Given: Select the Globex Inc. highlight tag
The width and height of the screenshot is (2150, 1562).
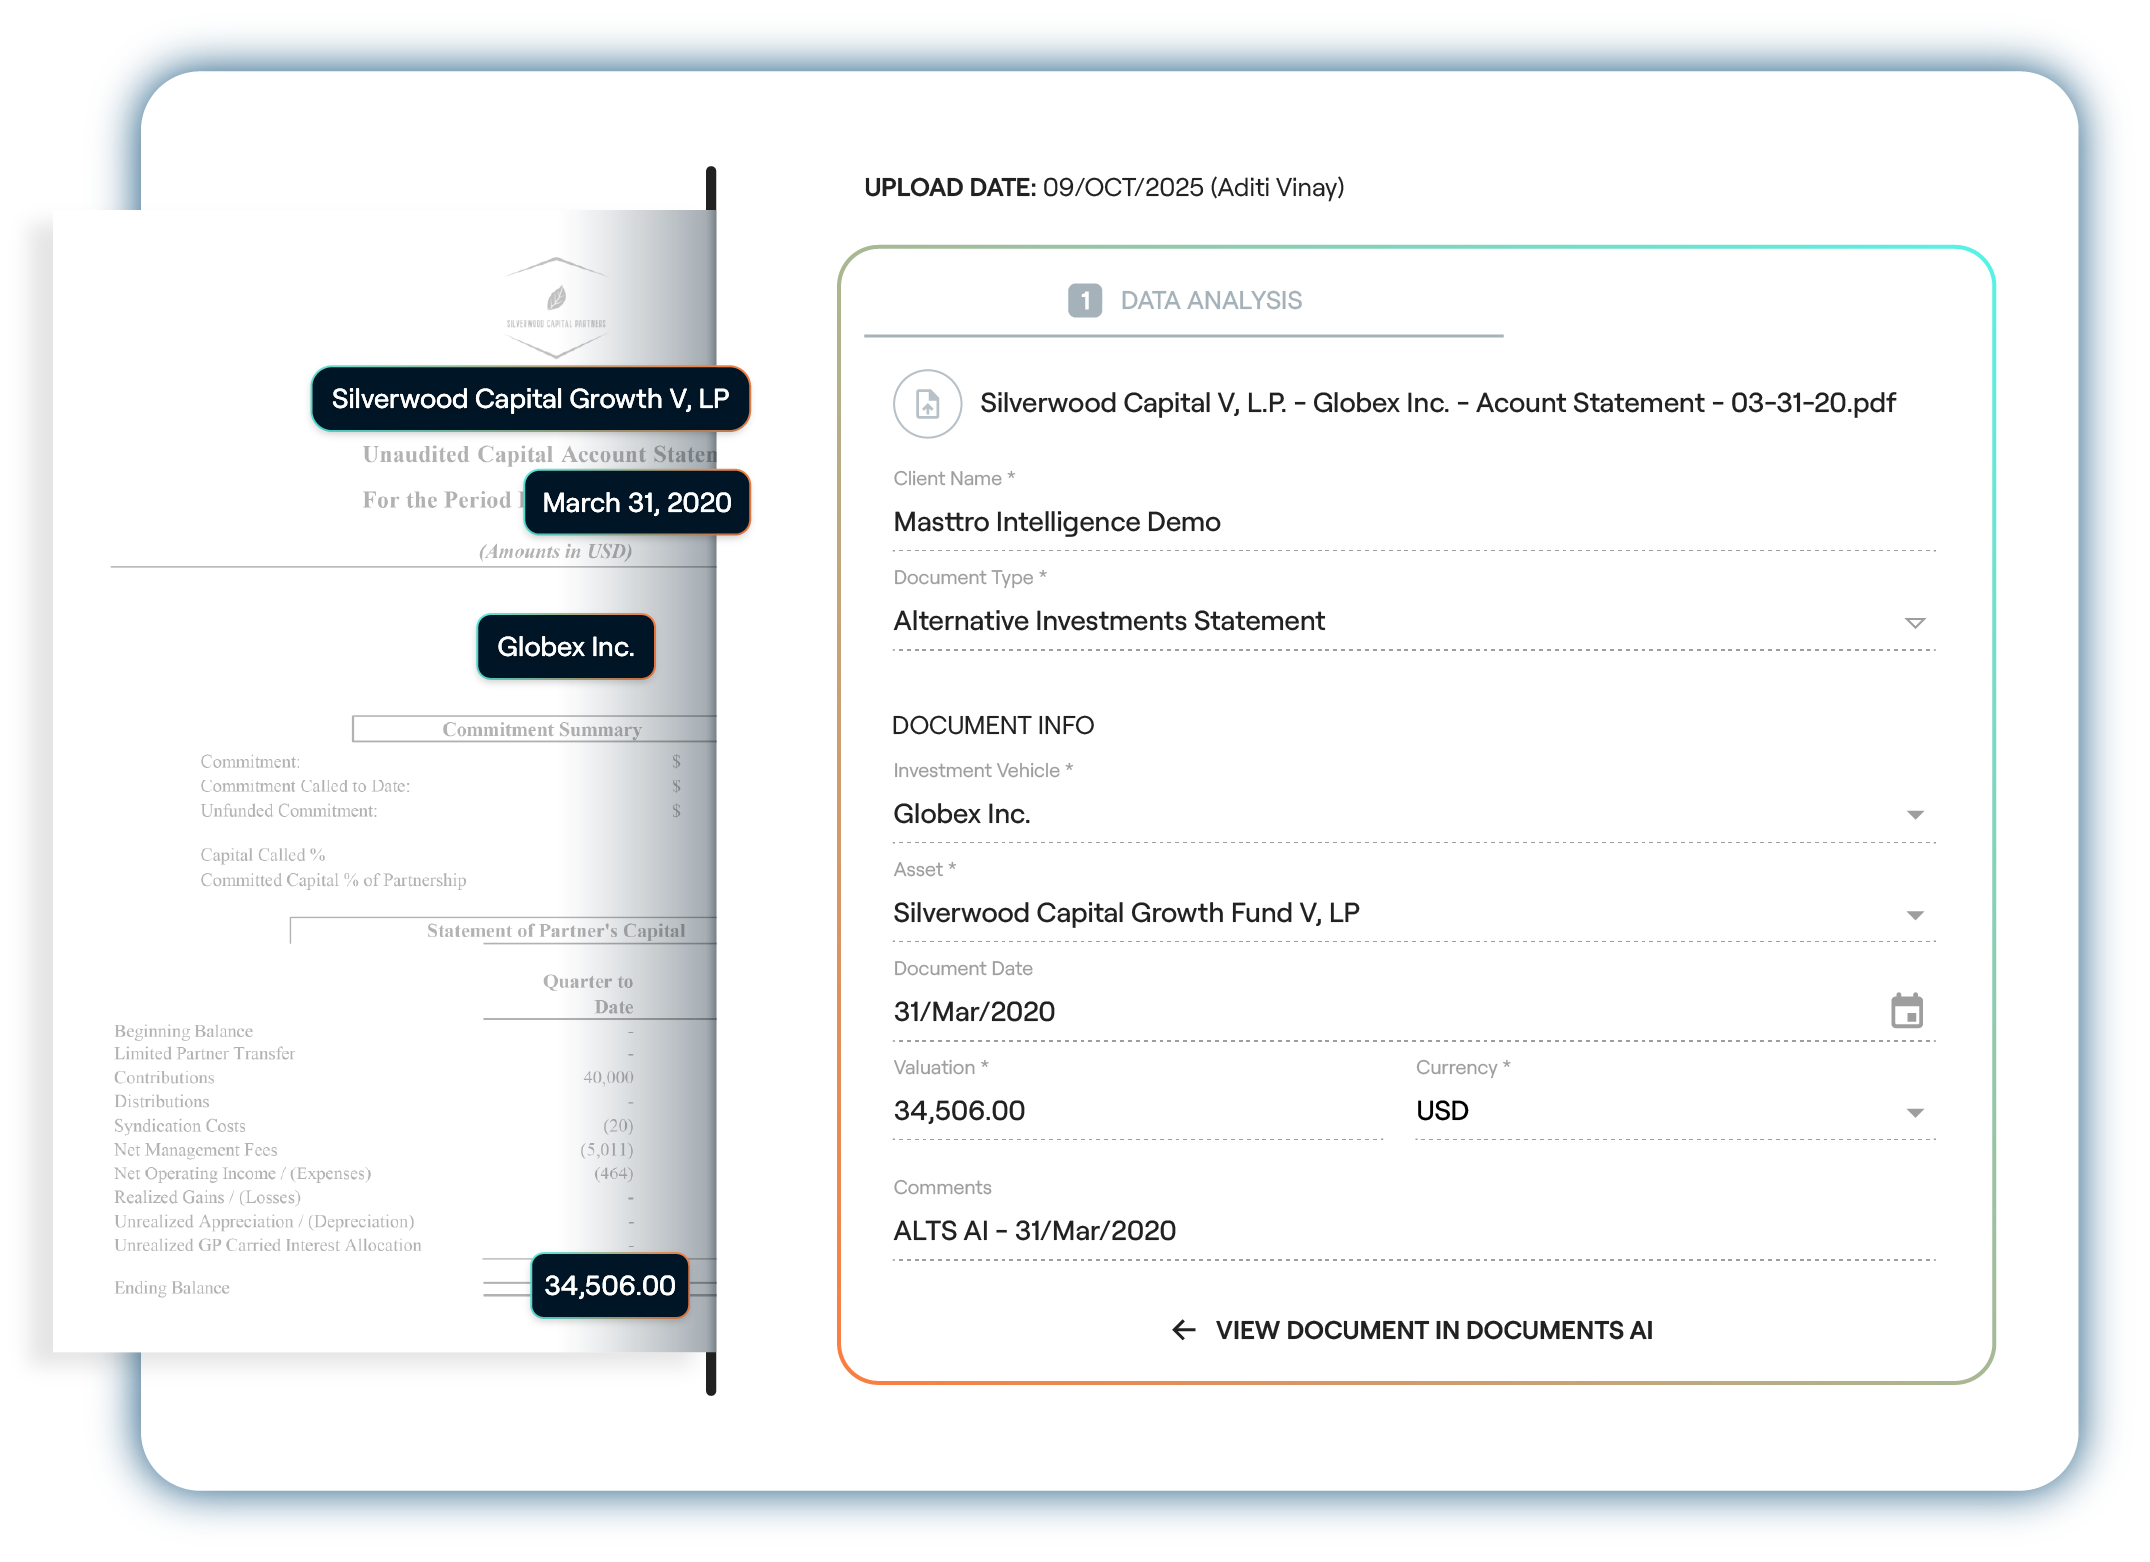Looking at the screenshot, I should tap(565, 646).
